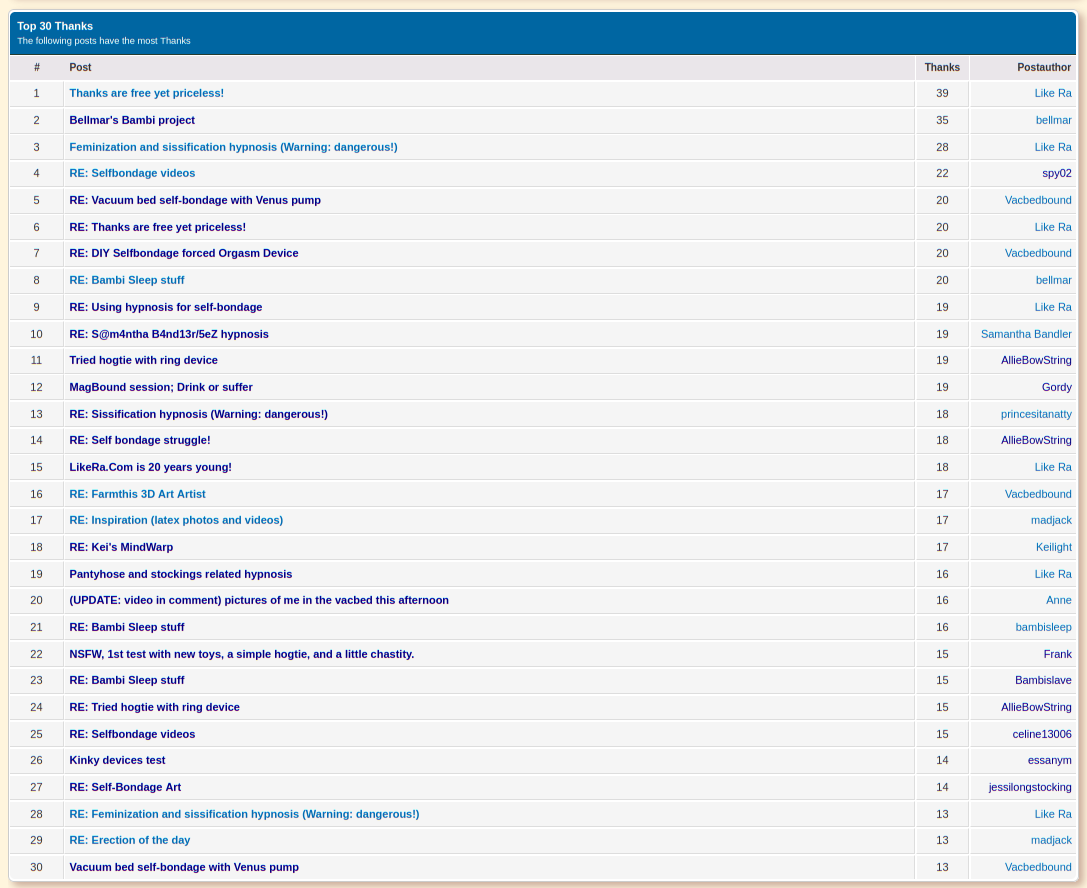Image resolution: width=1087 pixels, height=888 pixels.
Task: Open jessilongstocking's author profile
Action: [1030, 787]
